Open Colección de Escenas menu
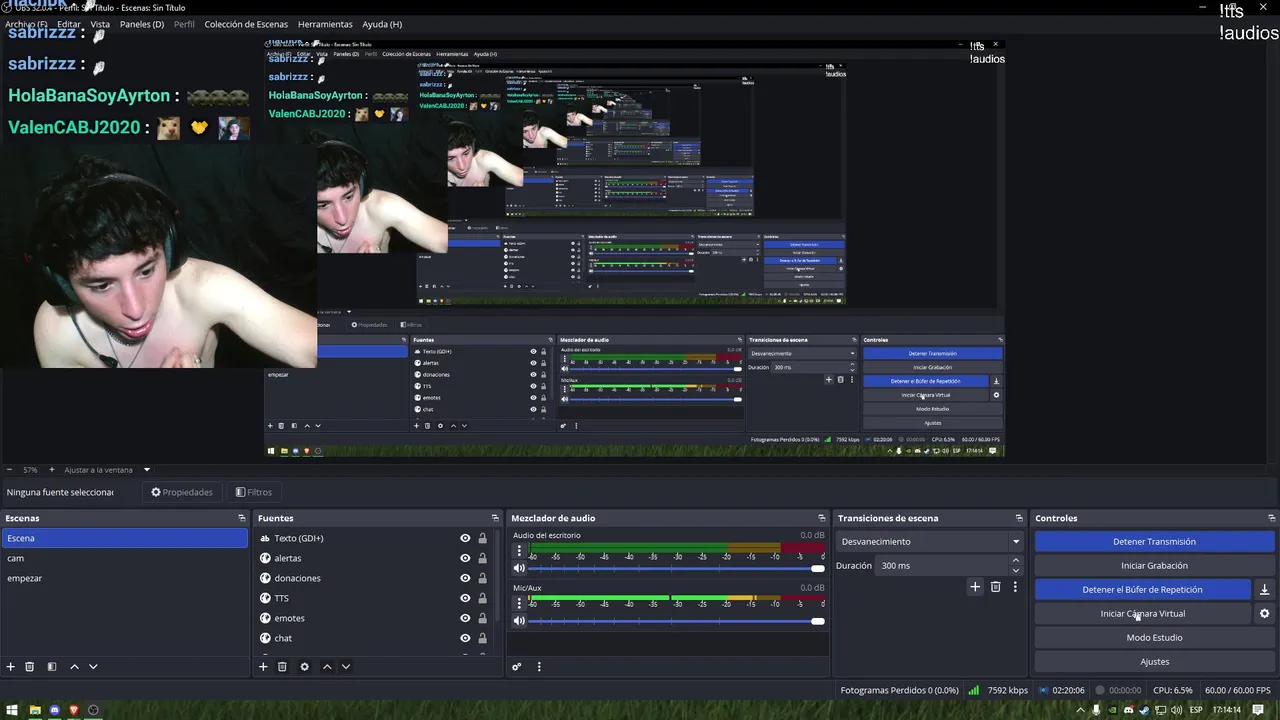1280x720 pixels. [246, 24]
